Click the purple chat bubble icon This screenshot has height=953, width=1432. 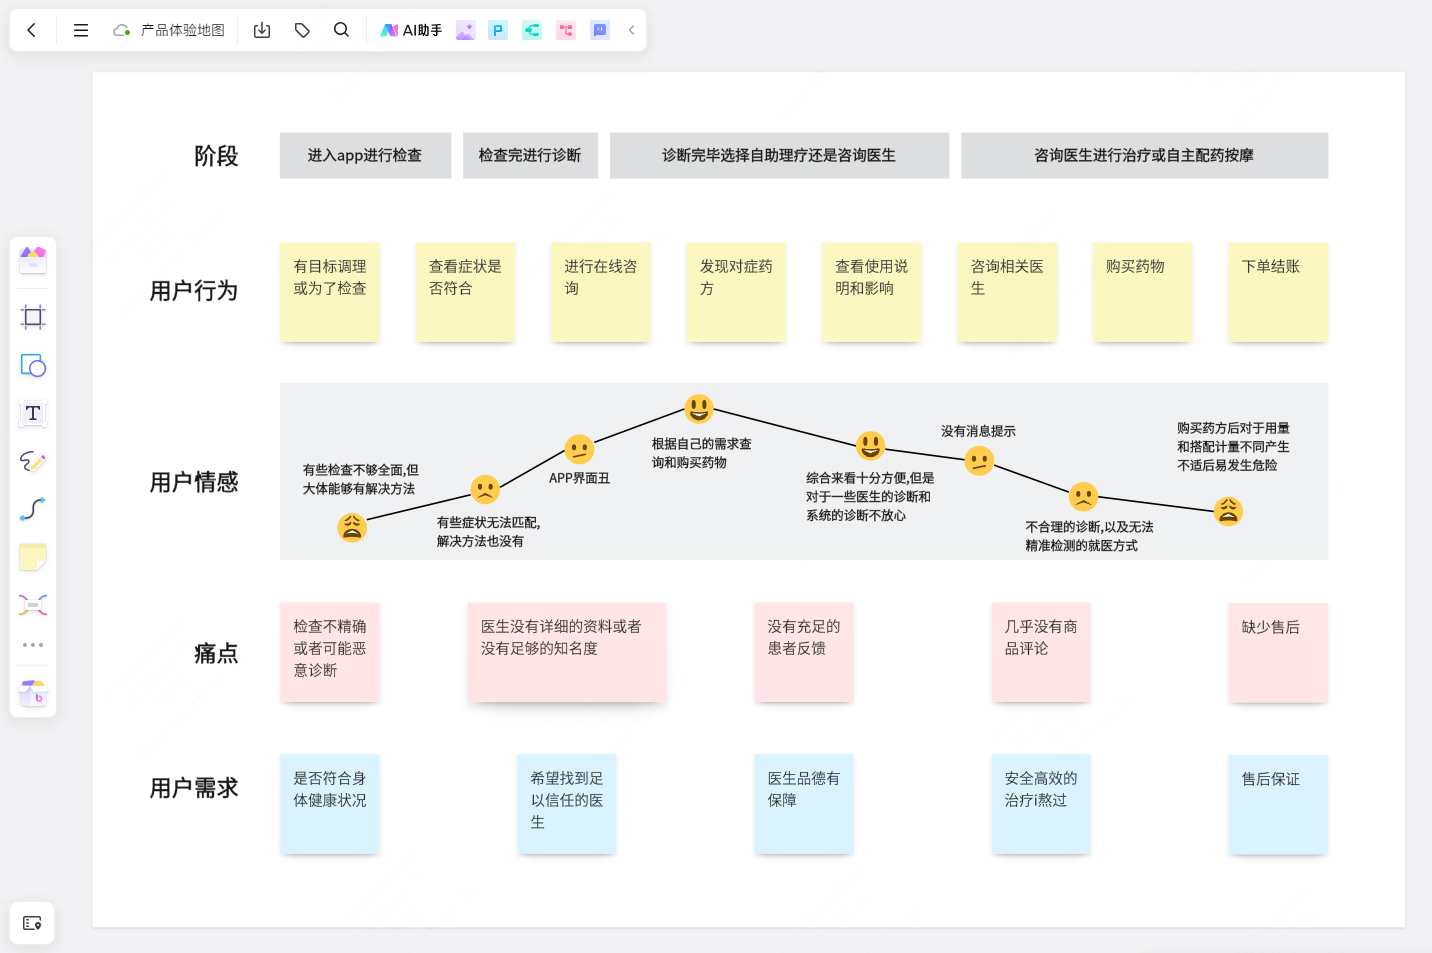pos(600,30)
